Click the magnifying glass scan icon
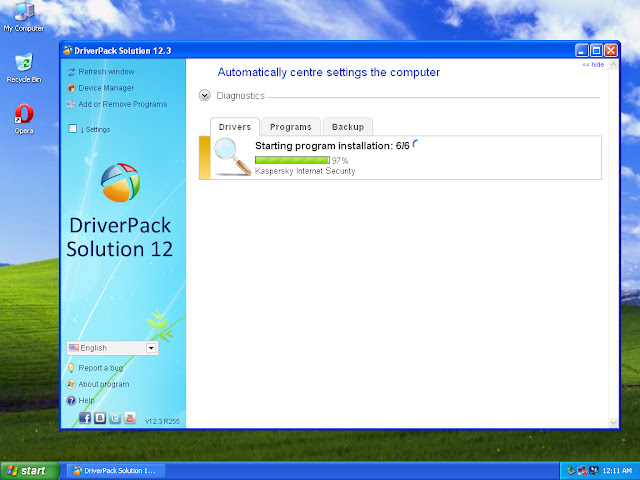The image size is (640, 480). [232, 157]
